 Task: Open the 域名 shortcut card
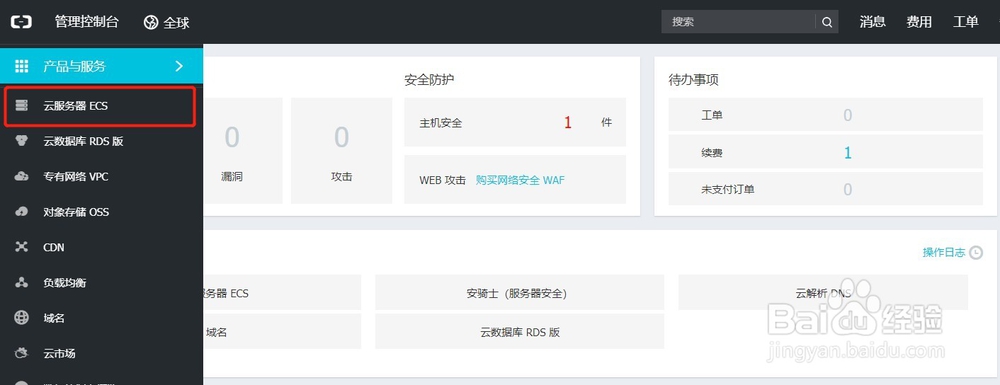click(x=282, y=331)
